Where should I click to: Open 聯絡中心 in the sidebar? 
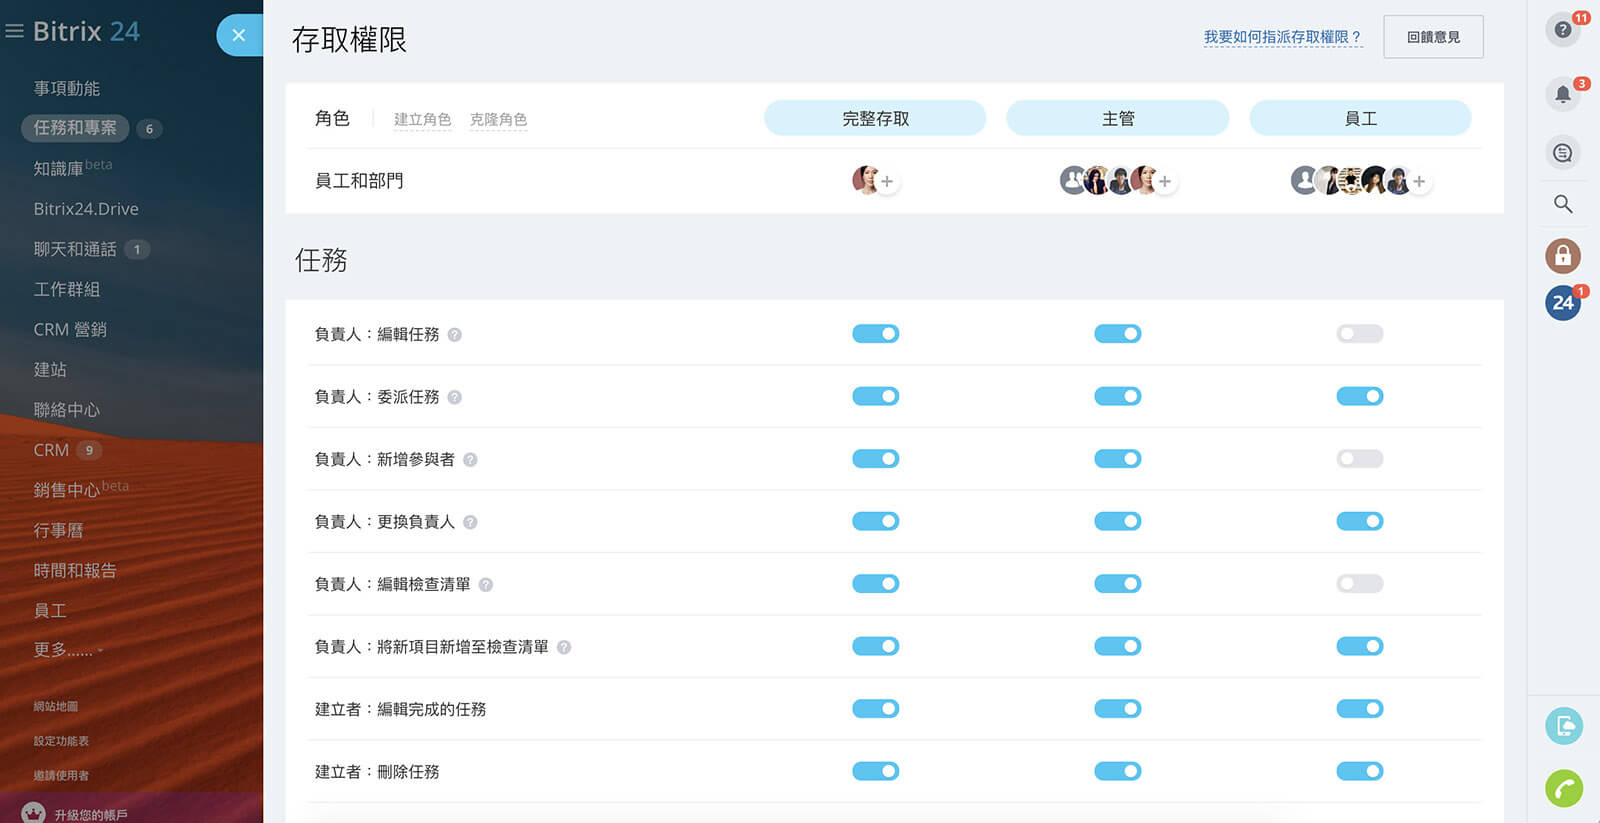tap(67, 410)
